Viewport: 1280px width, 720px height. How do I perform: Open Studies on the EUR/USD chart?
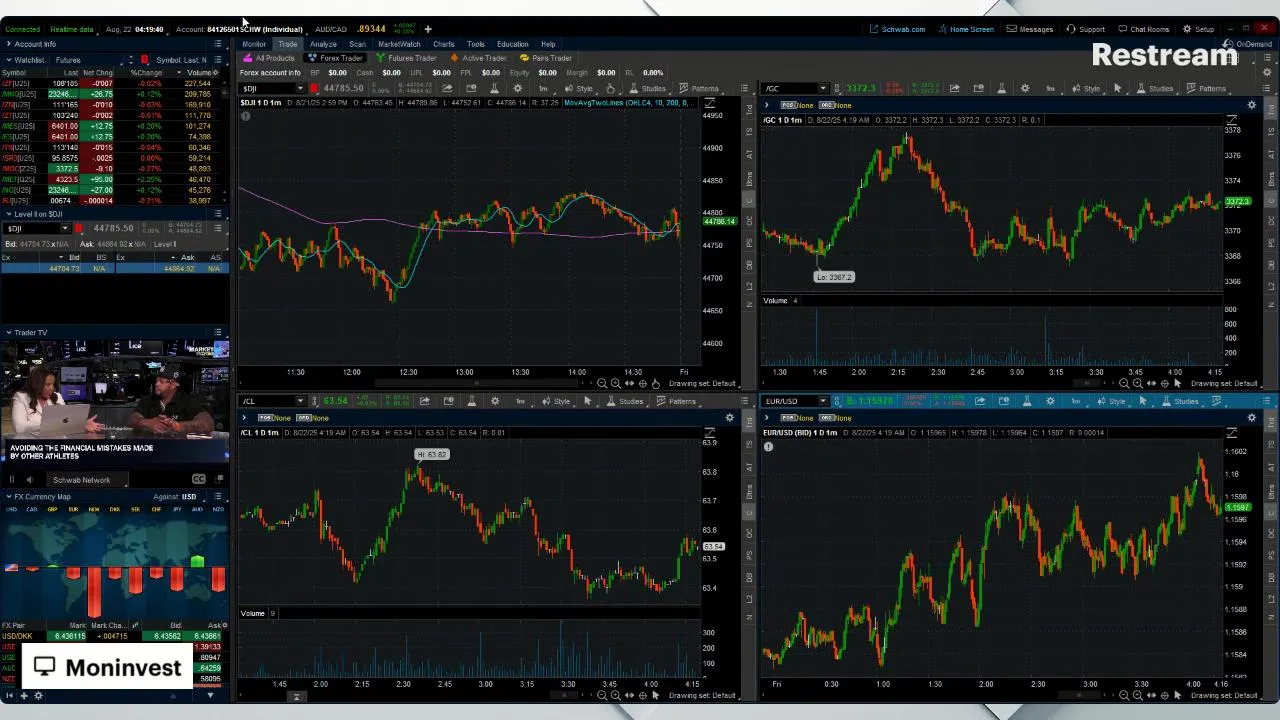[x=1180, y=401]
